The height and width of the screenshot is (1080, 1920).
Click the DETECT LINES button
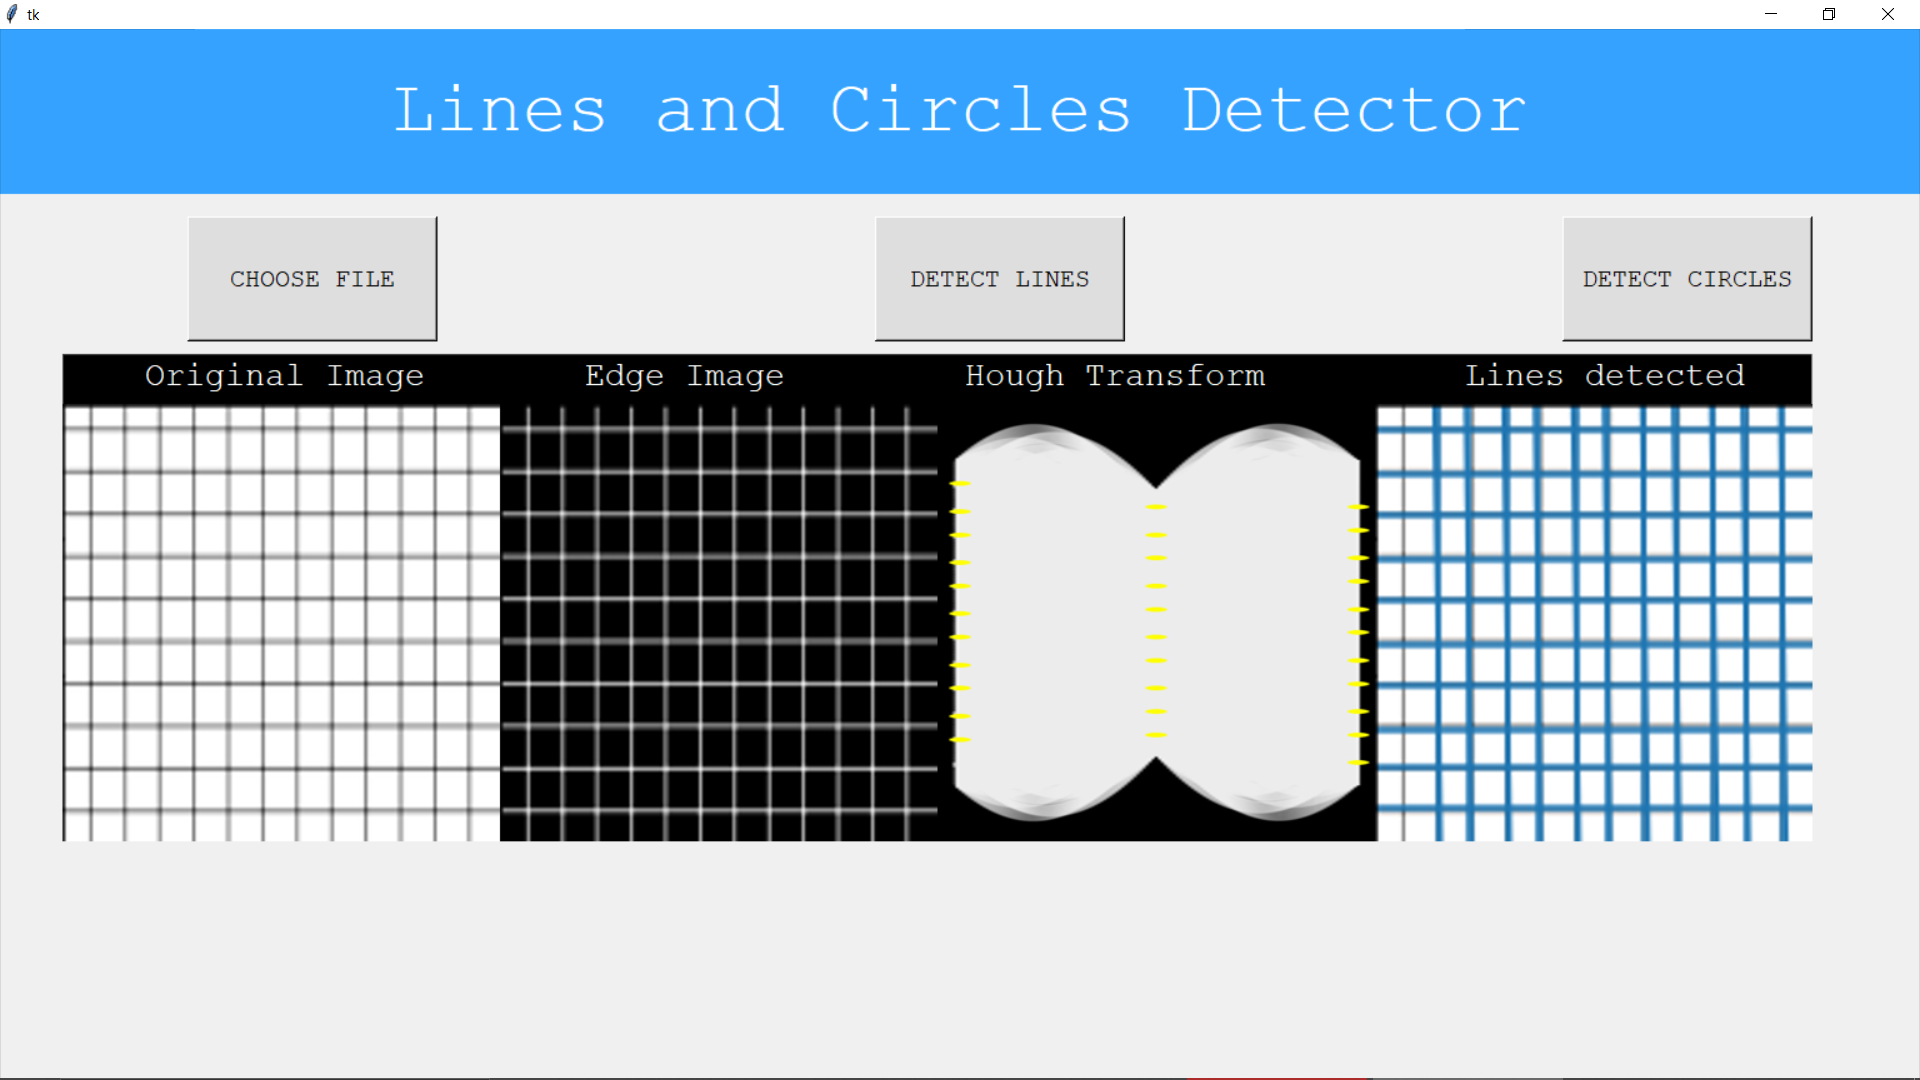point(999,278)
